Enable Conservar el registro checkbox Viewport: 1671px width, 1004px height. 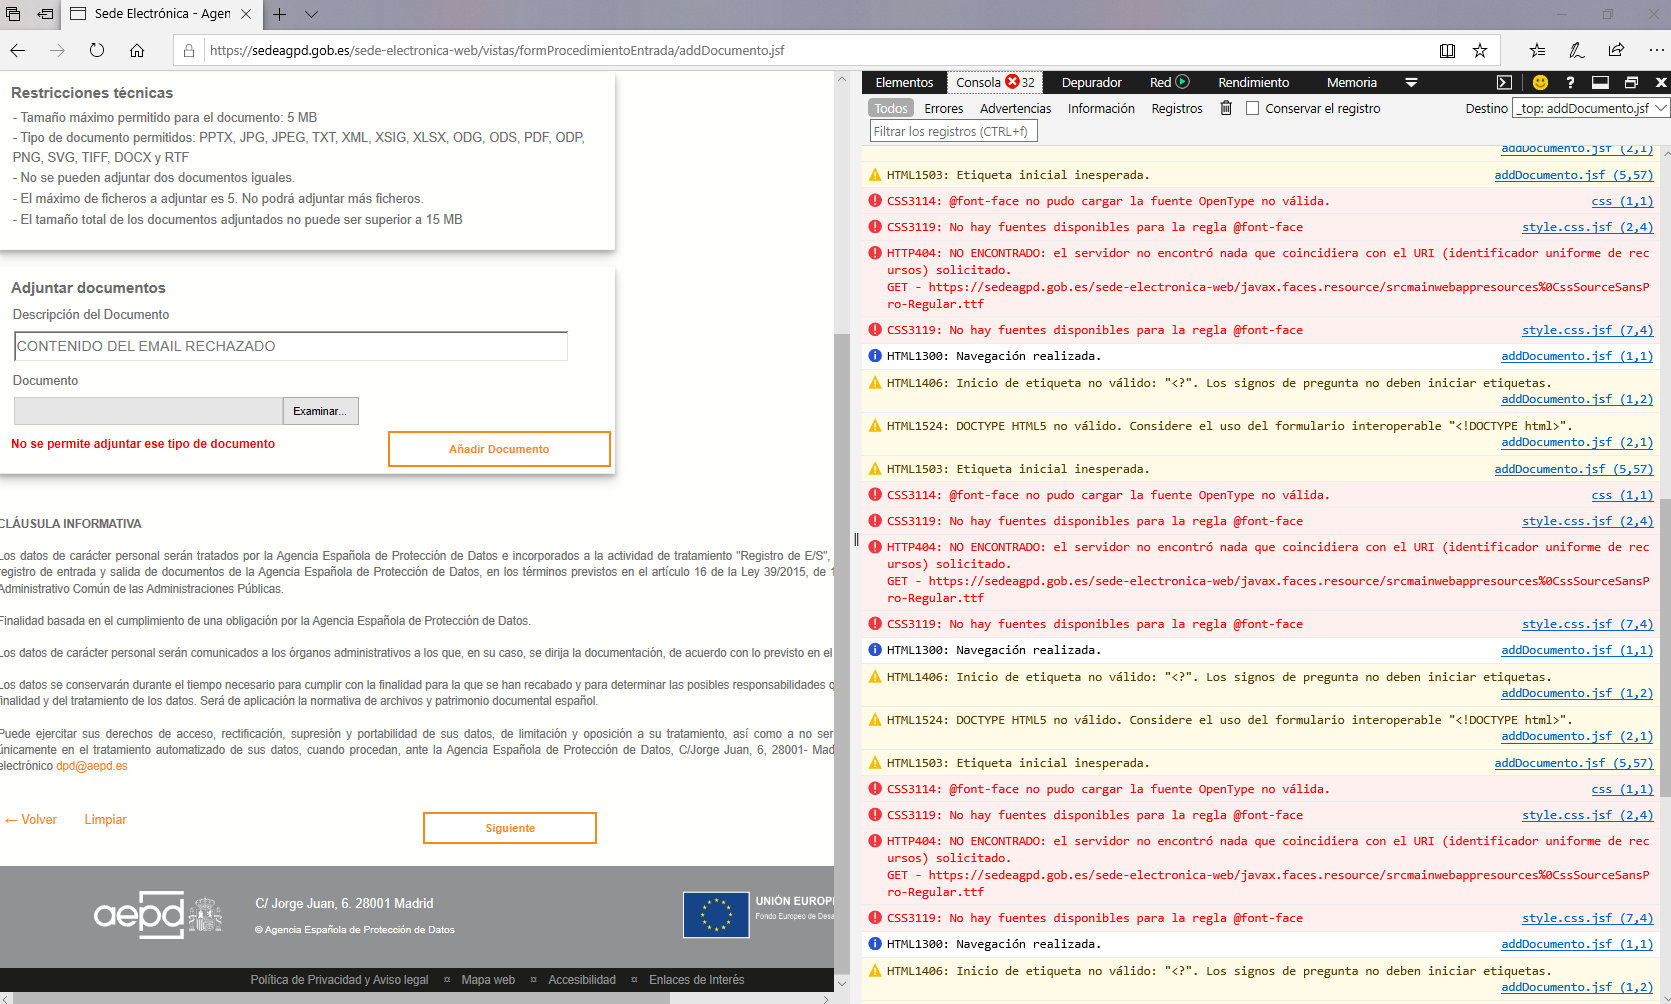(1252, 108)
